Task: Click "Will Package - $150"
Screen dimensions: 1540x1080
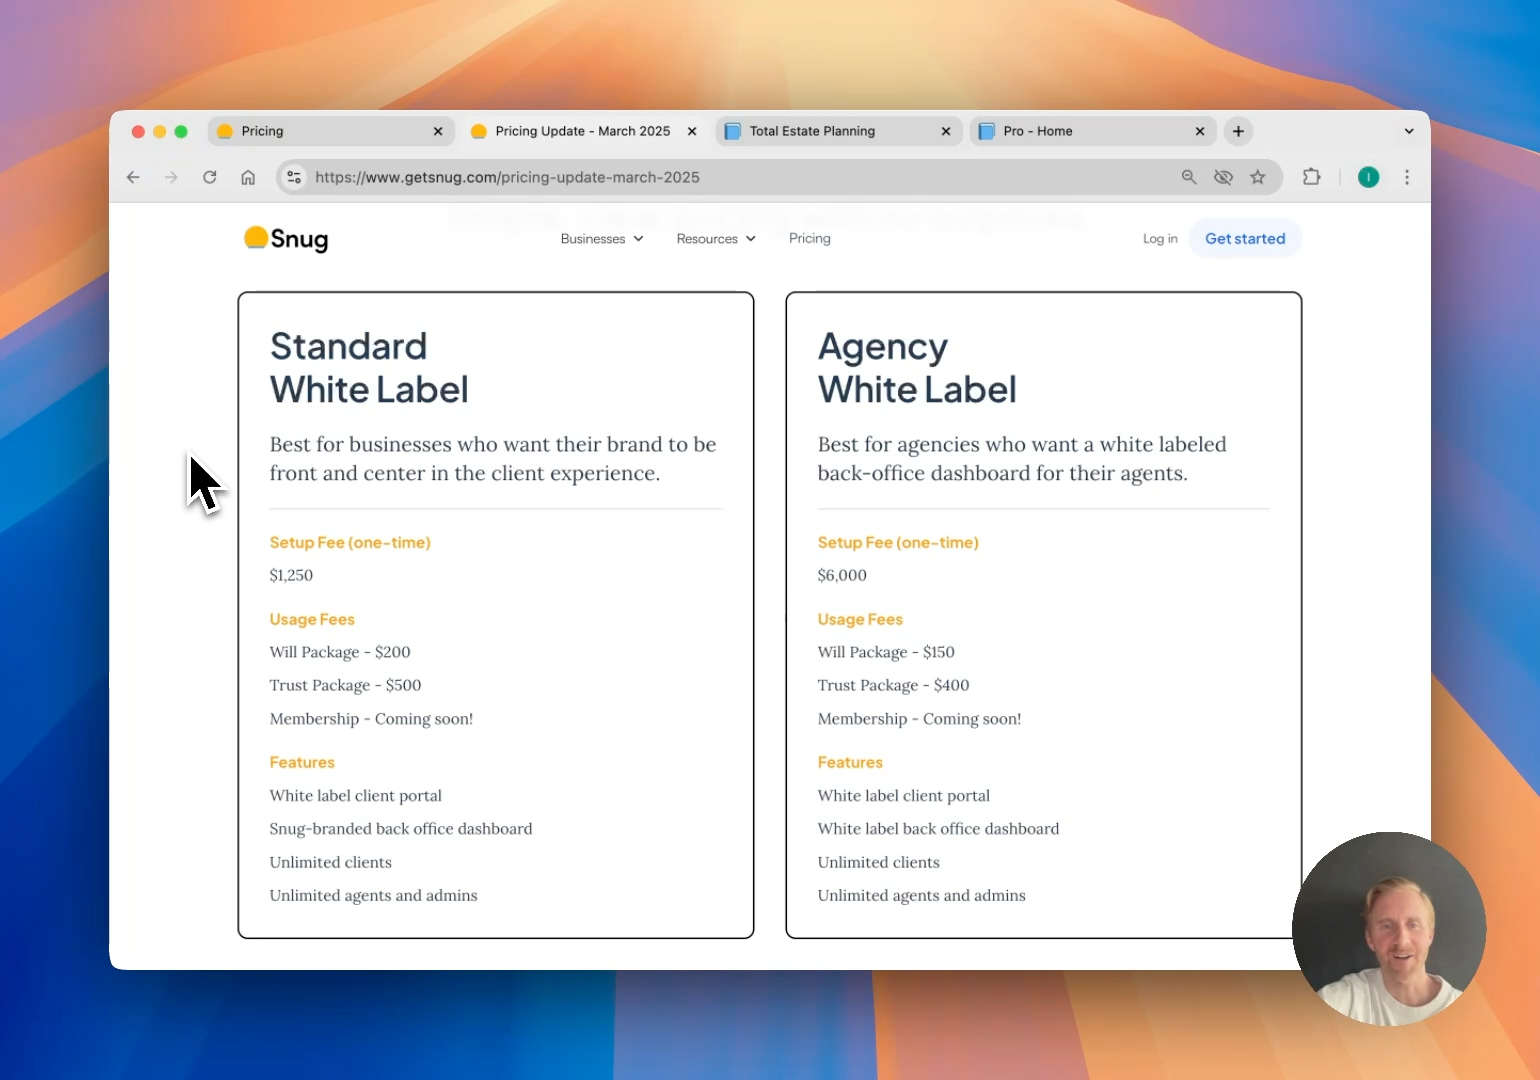Action: (x=886, y=652)
